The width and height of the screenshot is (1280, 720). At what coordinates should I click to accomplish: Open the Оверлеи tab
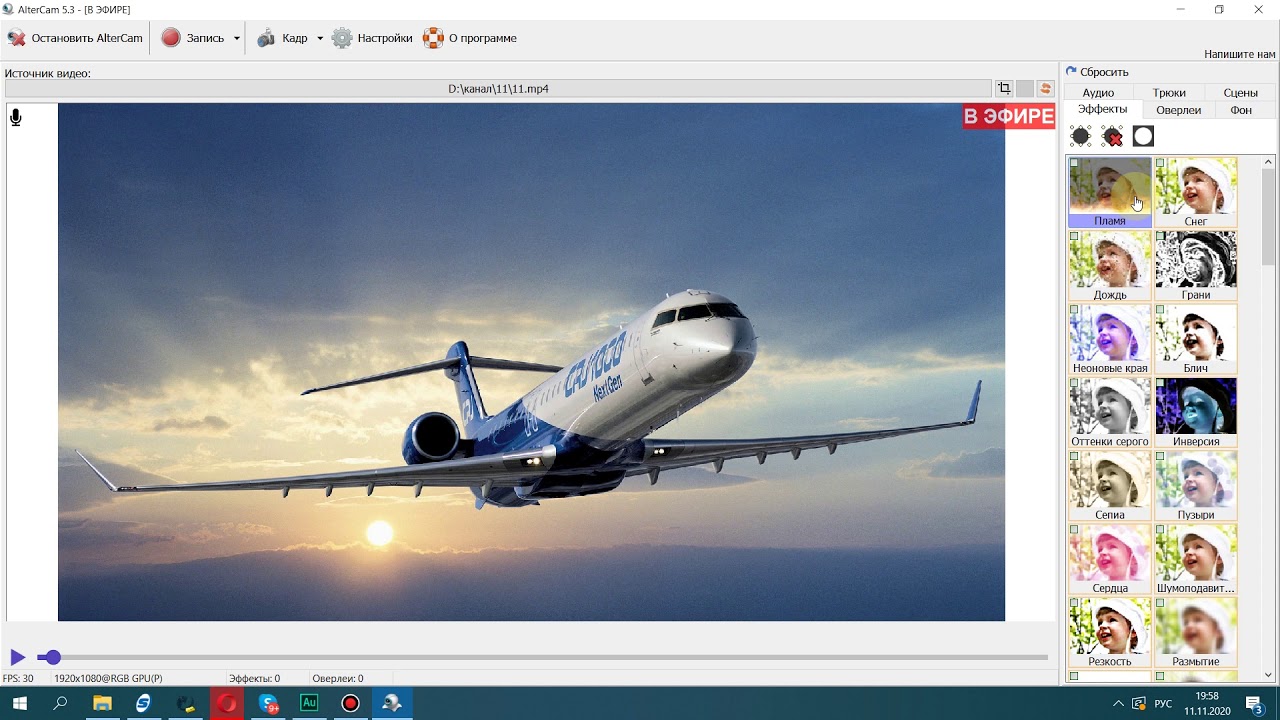pyautogui.click(x=1178, y=110)
